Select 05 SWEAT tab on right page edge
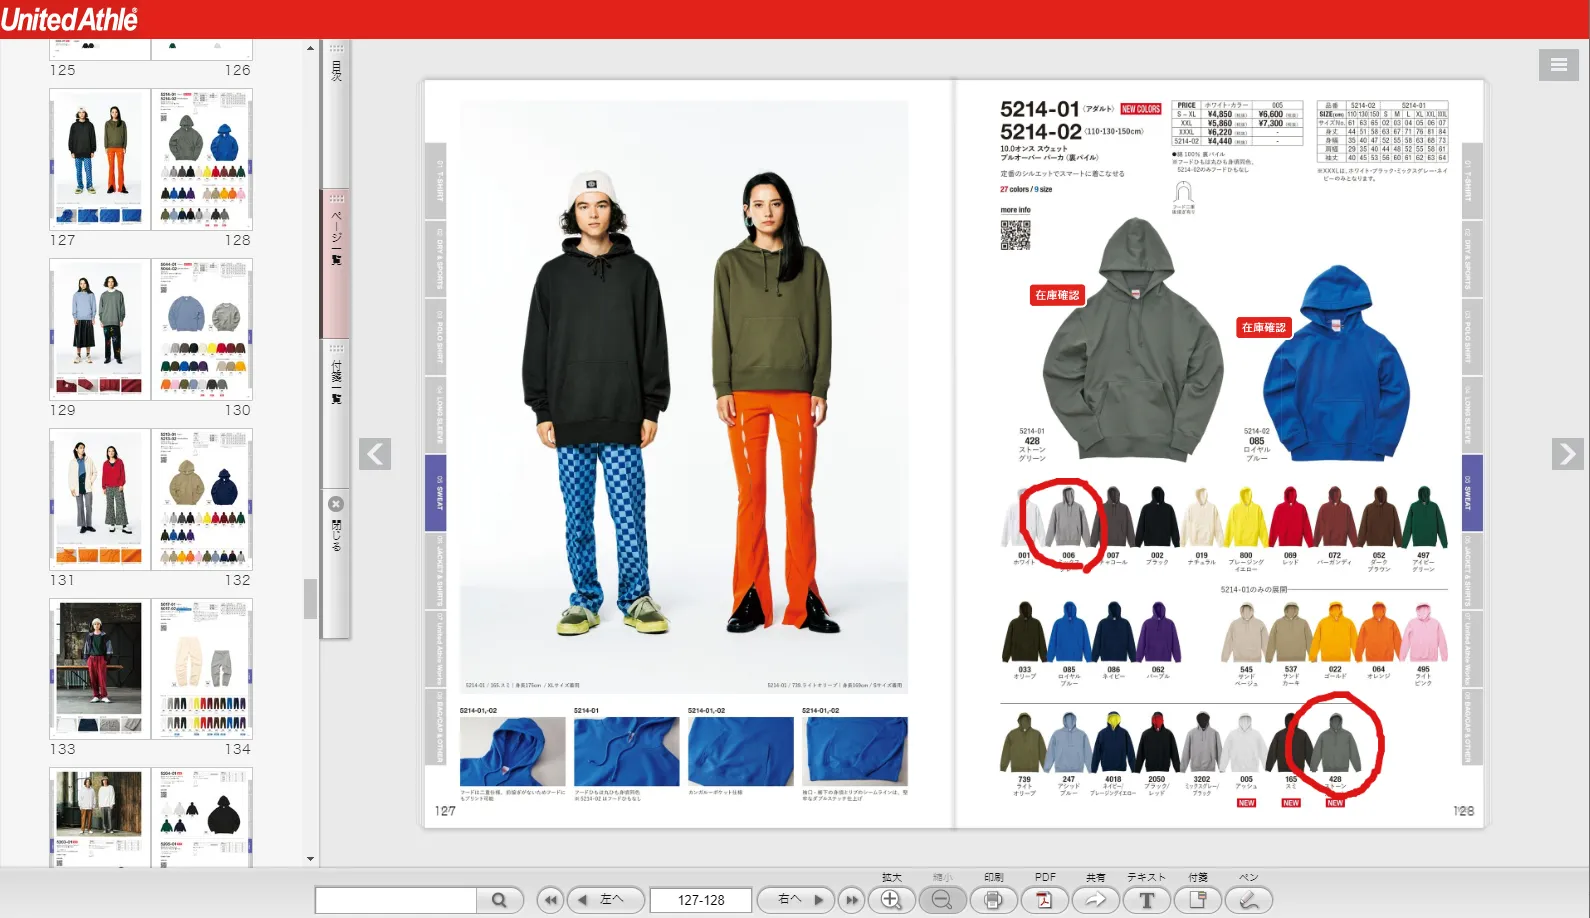Image resolution: width=1590 pixels, height=918 pixels. (x=1472, y=492)
